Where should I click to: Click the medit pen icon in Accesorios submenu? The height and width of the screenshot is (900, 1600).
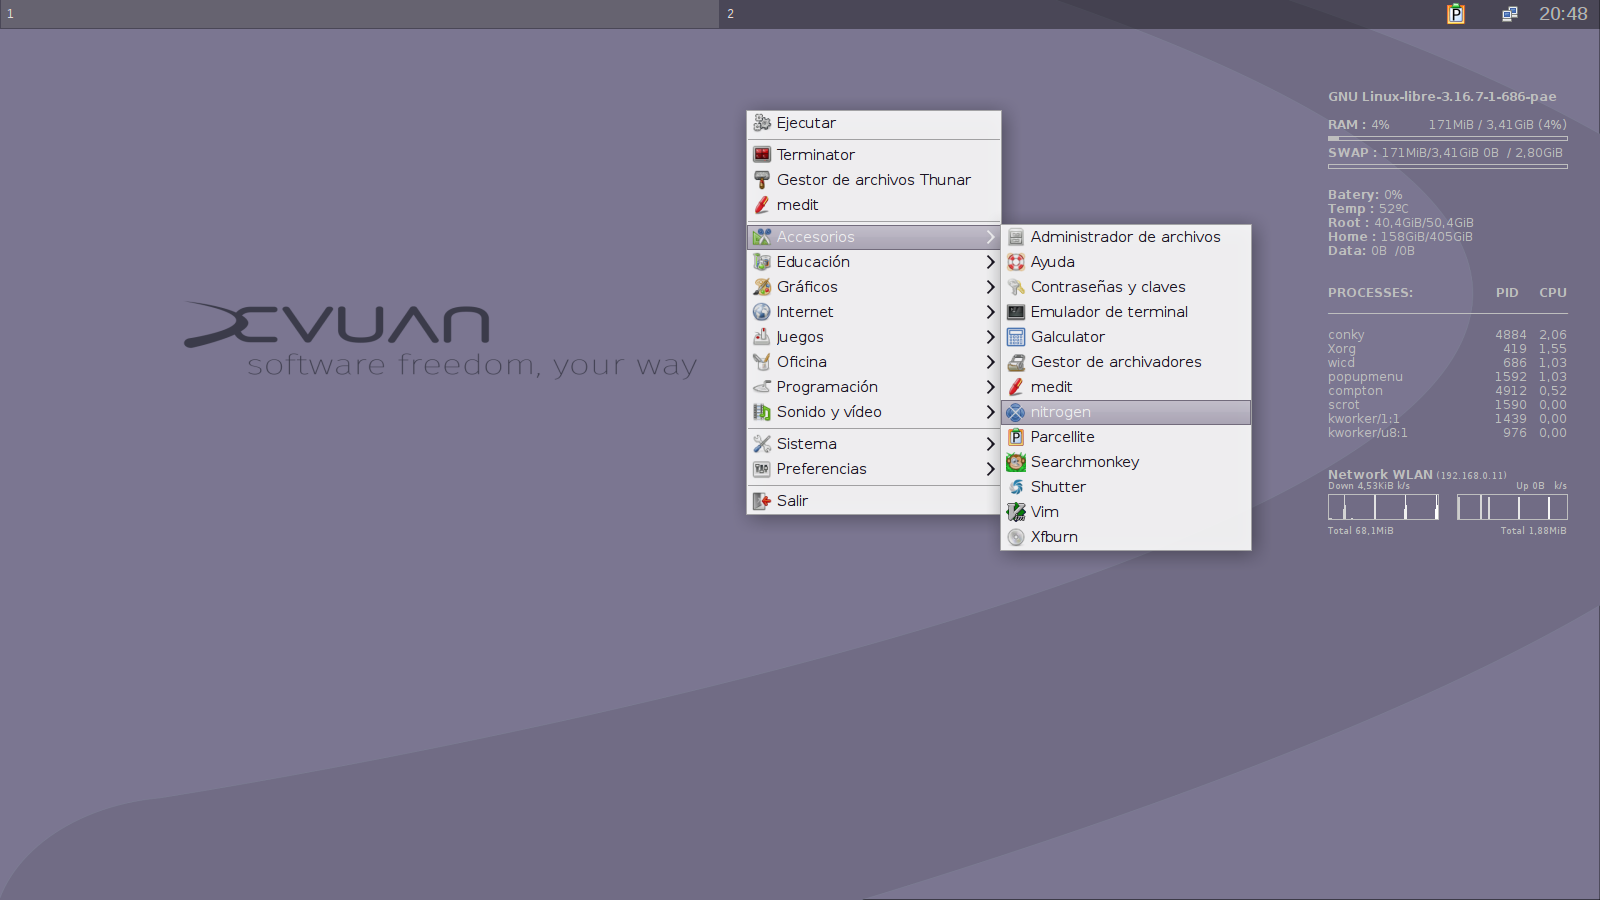click(1016, 387)
